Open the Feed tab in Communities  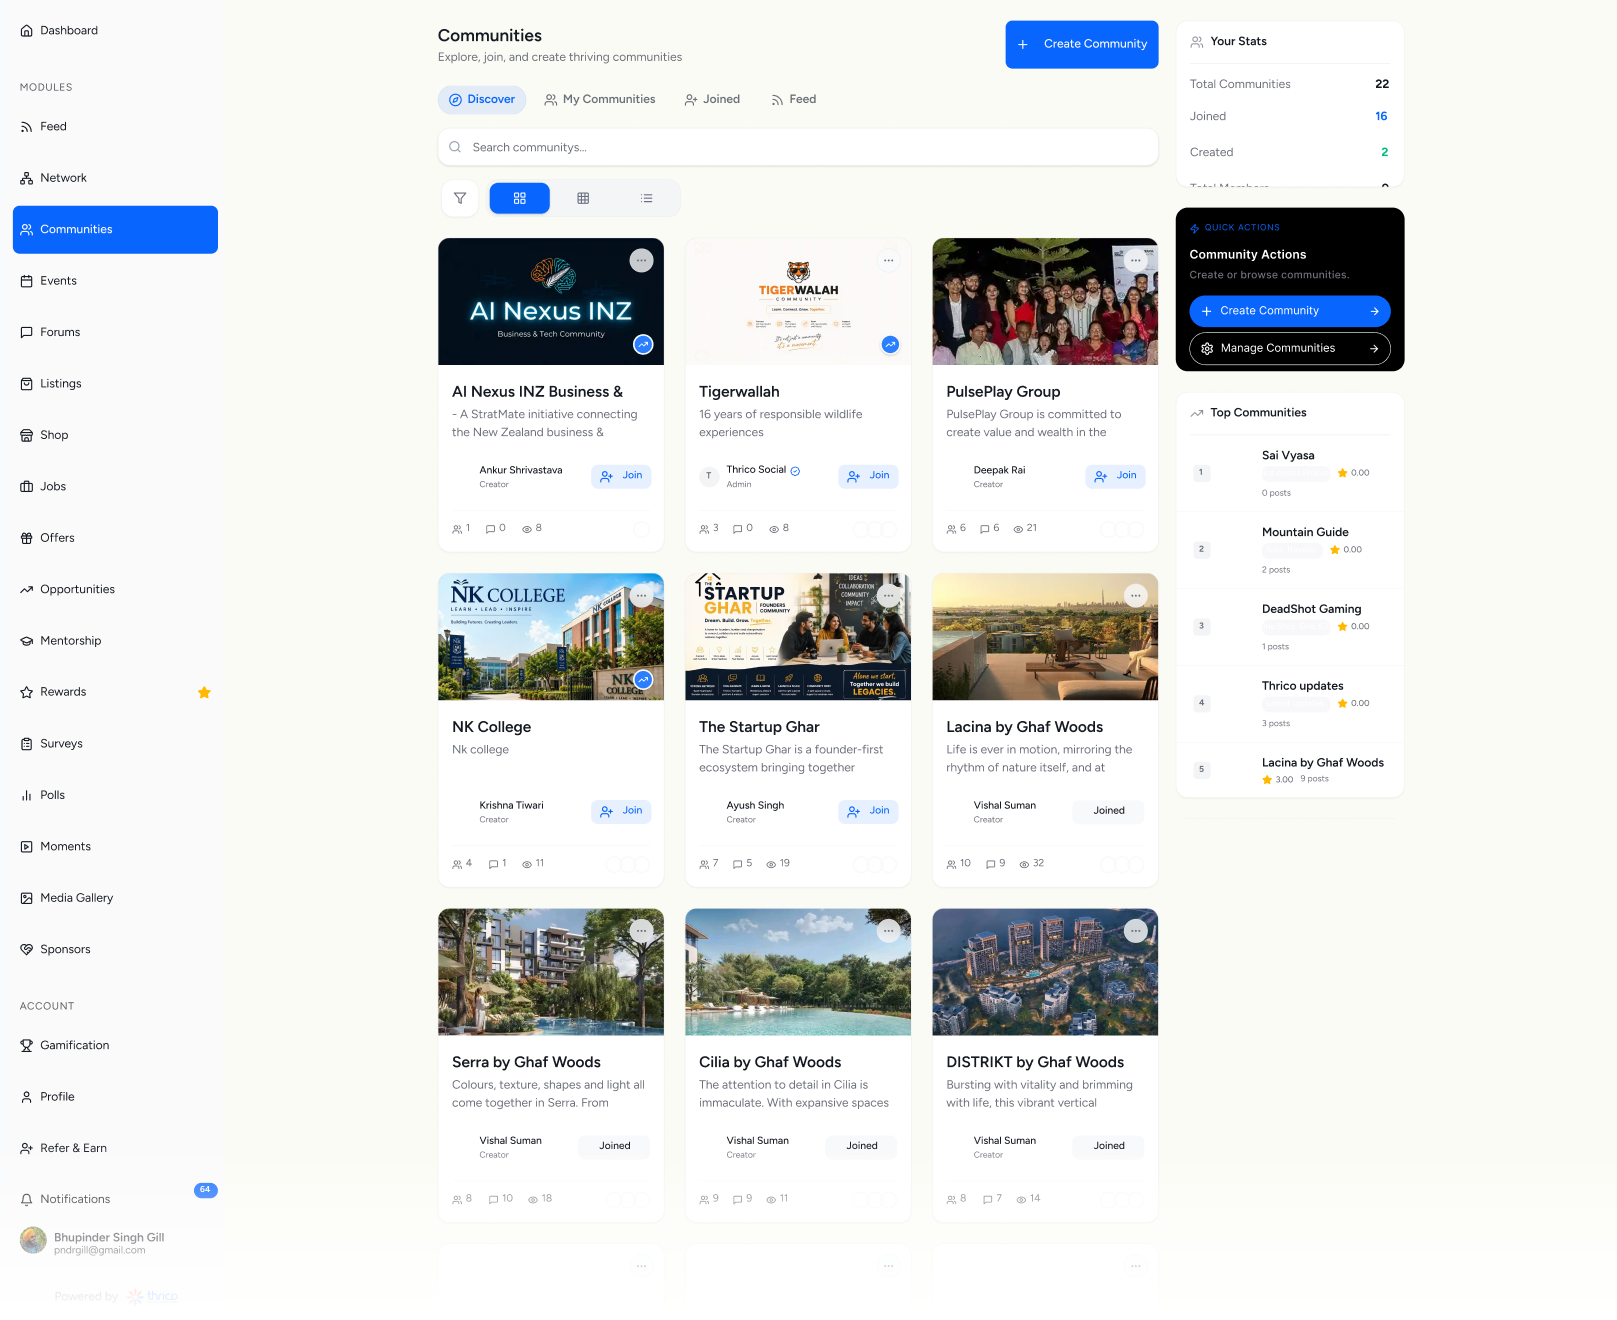794,99
